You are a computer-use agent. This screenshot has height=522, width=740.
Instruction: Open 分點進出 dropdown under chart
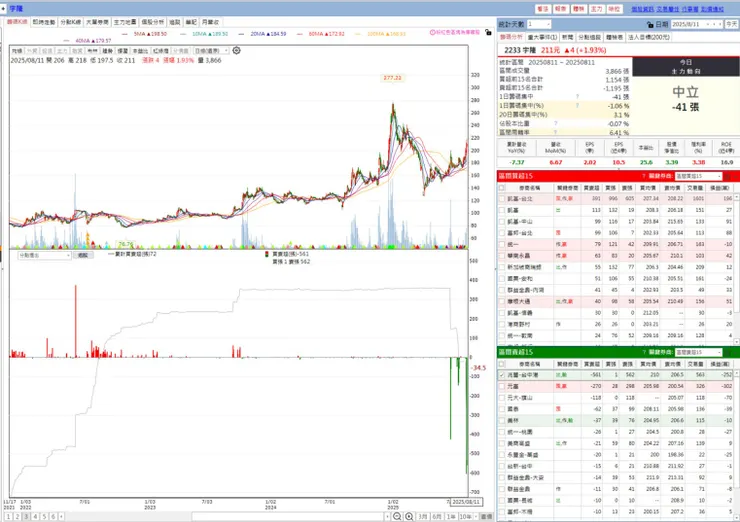[44, 255]
